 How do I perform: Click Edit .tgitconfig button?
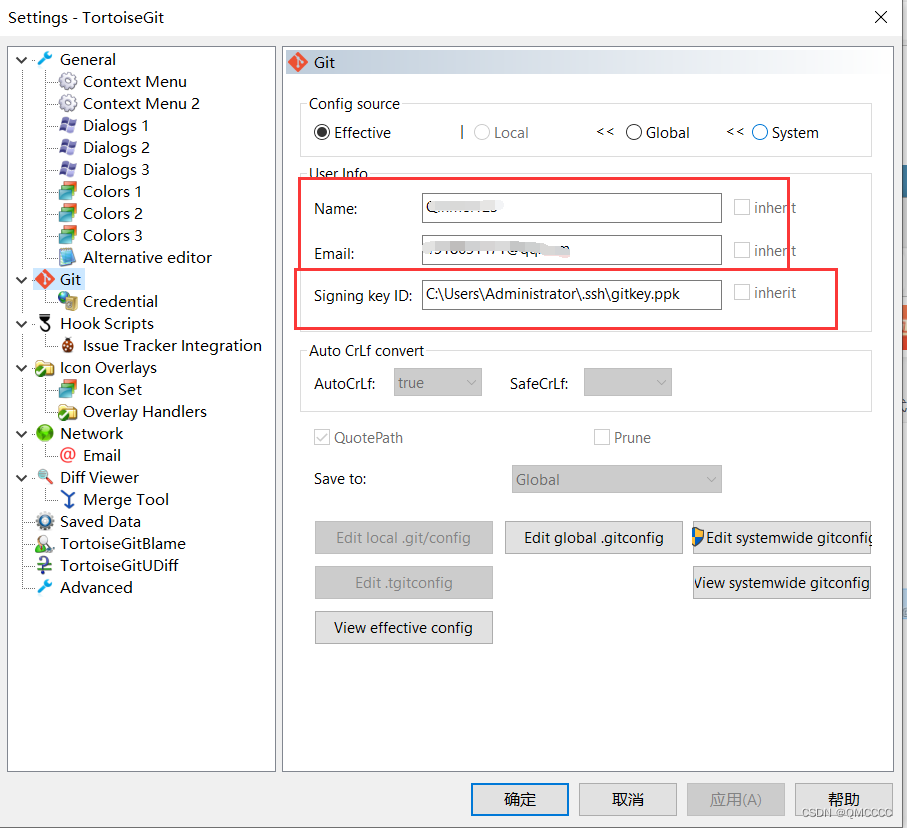[404, 583]
